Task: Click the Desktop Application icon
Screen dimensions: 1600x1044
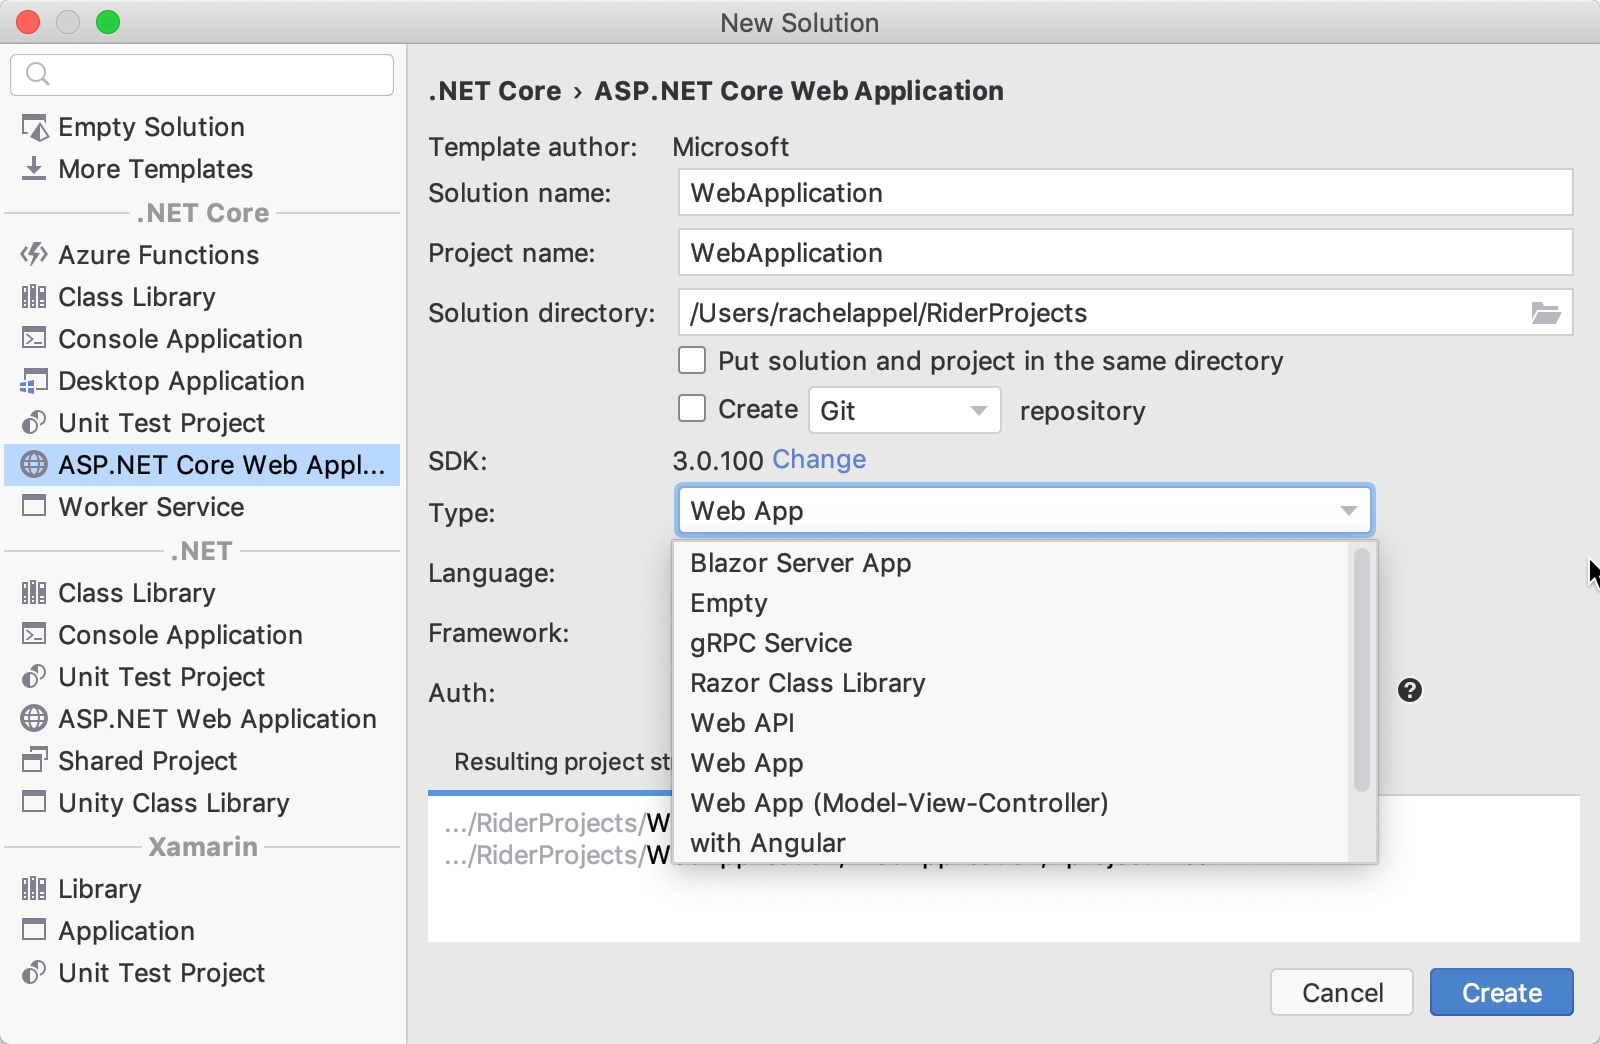Action: pos(34,381)
